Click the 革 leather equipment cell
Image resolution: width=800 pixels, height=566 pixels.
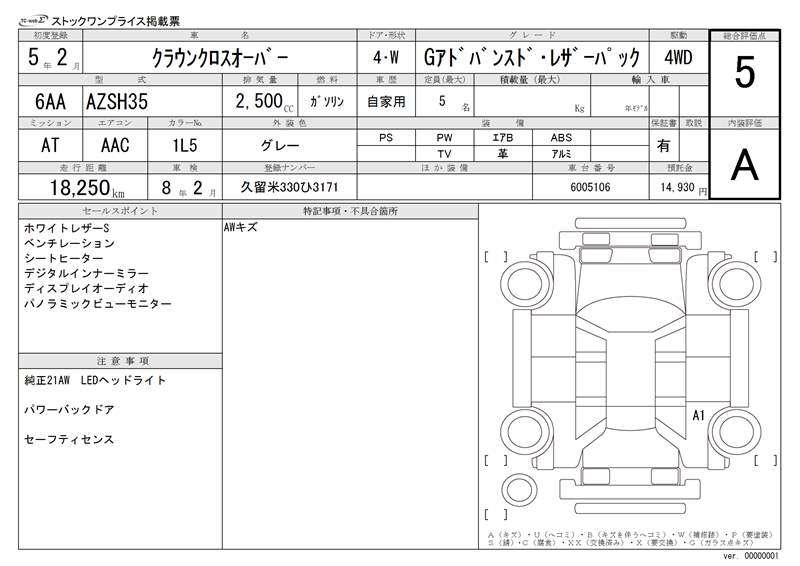coord(503,154)
